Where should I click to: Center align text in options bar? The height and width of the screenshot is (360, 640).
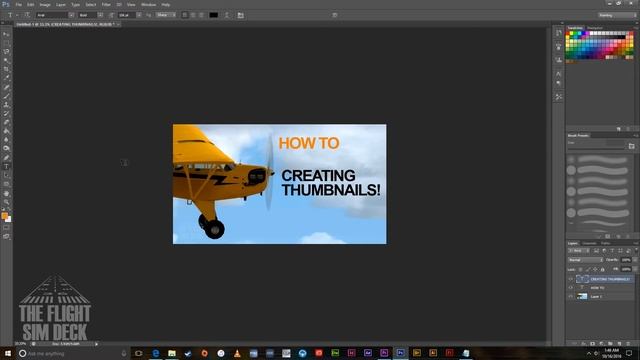click(193, 15)
